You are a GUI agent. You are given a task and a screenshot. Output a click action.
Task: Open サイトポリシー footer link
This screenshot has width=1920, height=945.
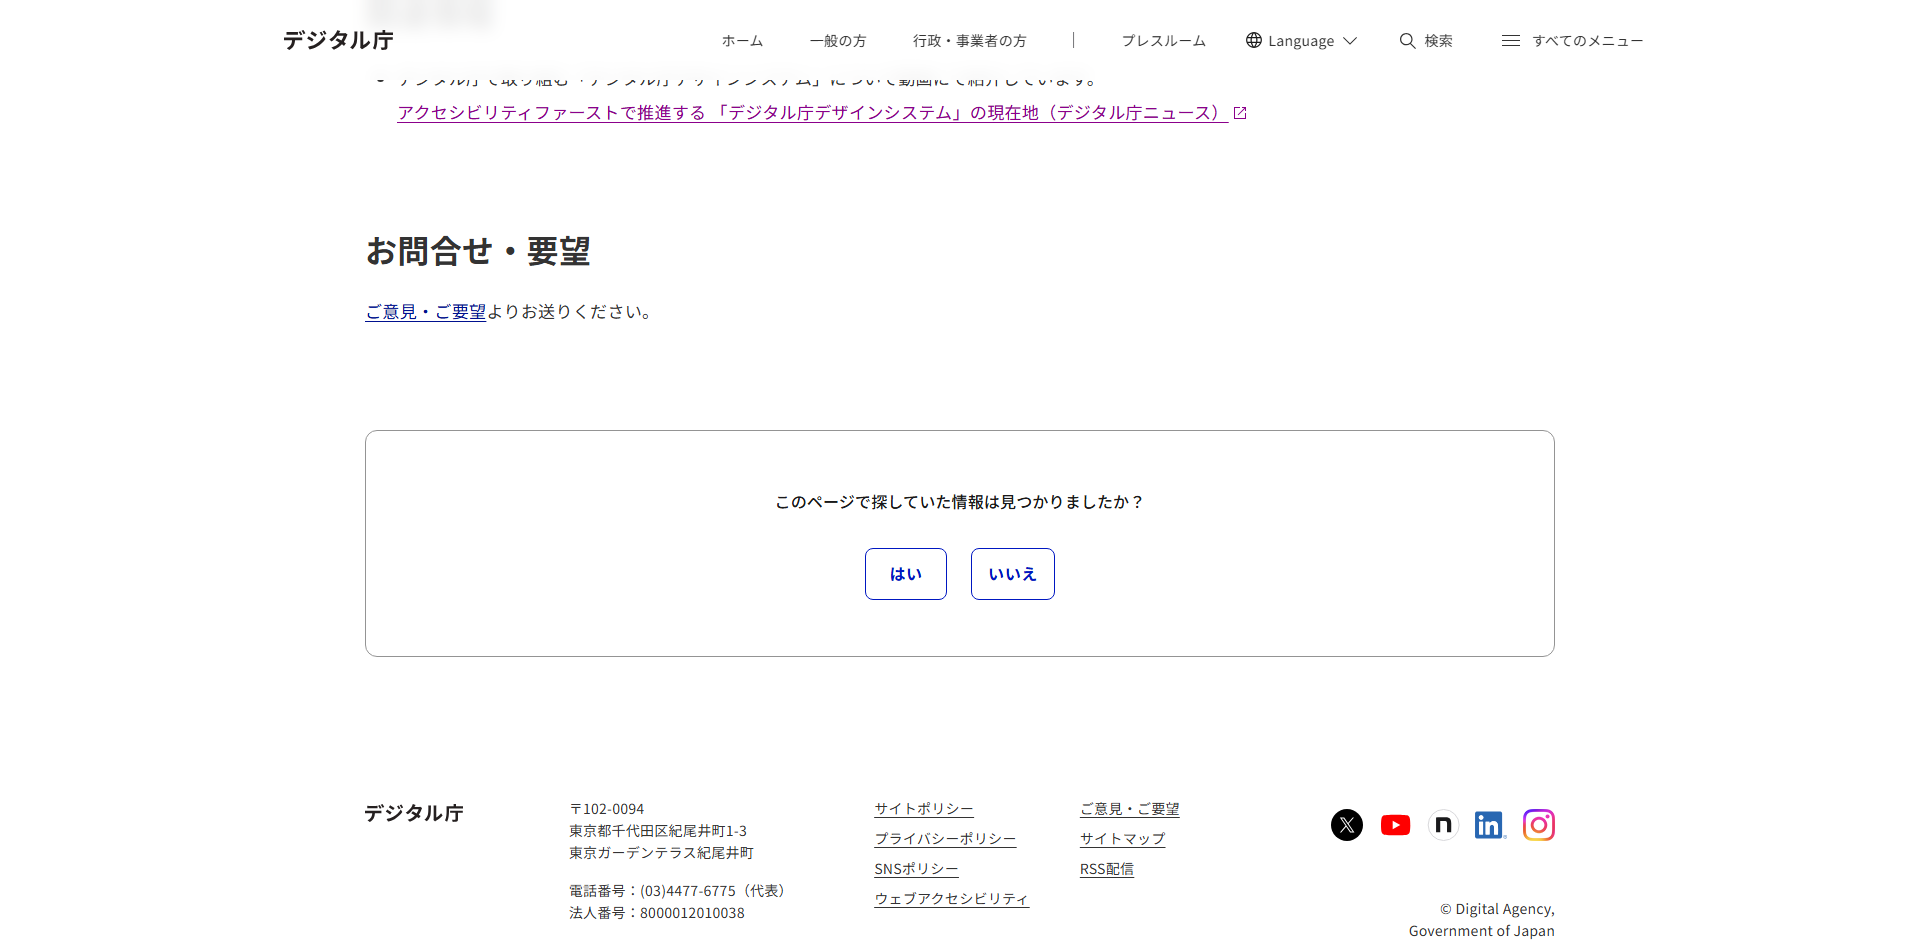tap(924, 809)
